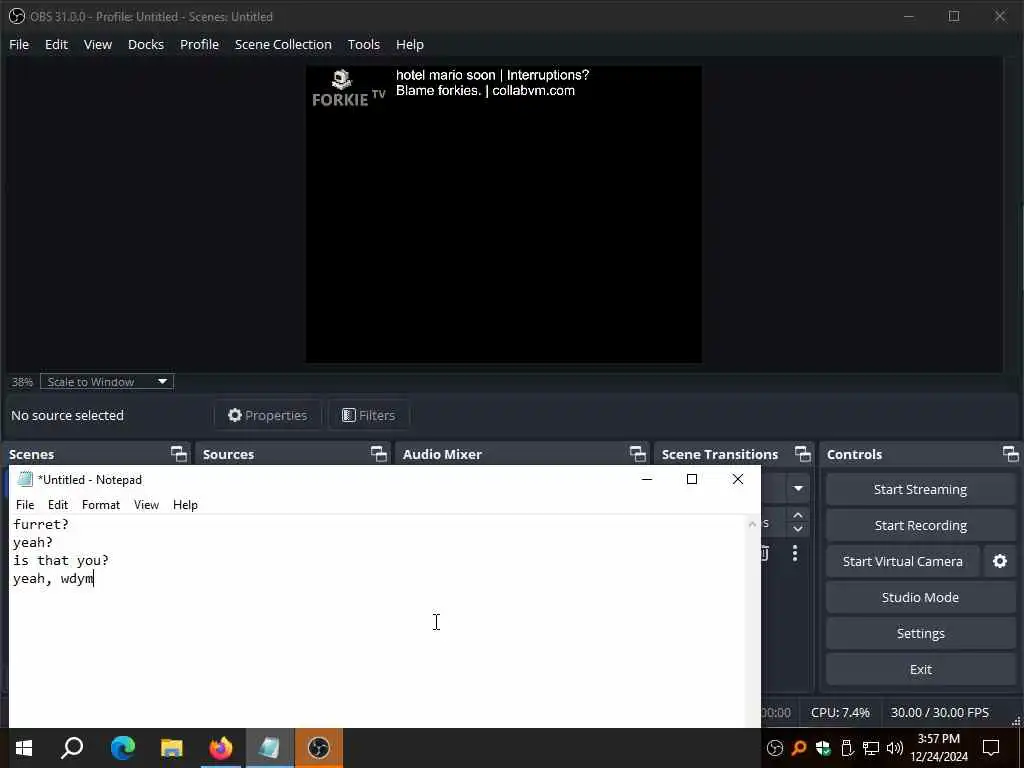Image resolution: width=1024 pixels, height=768 pixels.
Task: Open the Scene Collection menu
Action: pos(283,44)
